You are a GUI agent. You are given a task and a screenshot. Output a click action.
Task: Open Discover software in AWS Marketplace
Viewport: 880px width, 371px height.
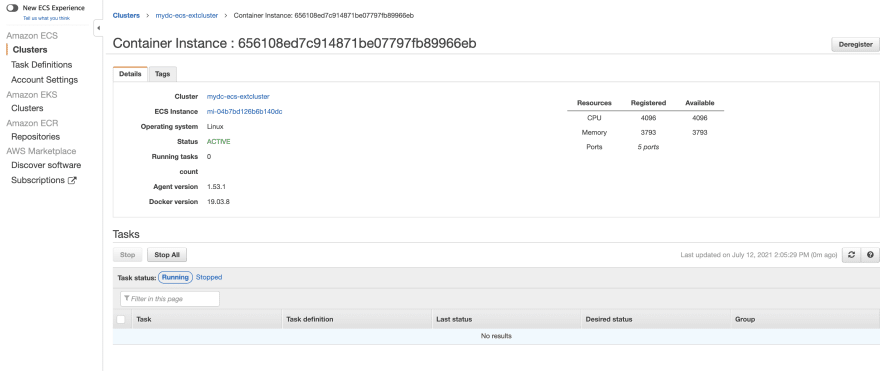(x=46, y=165)
